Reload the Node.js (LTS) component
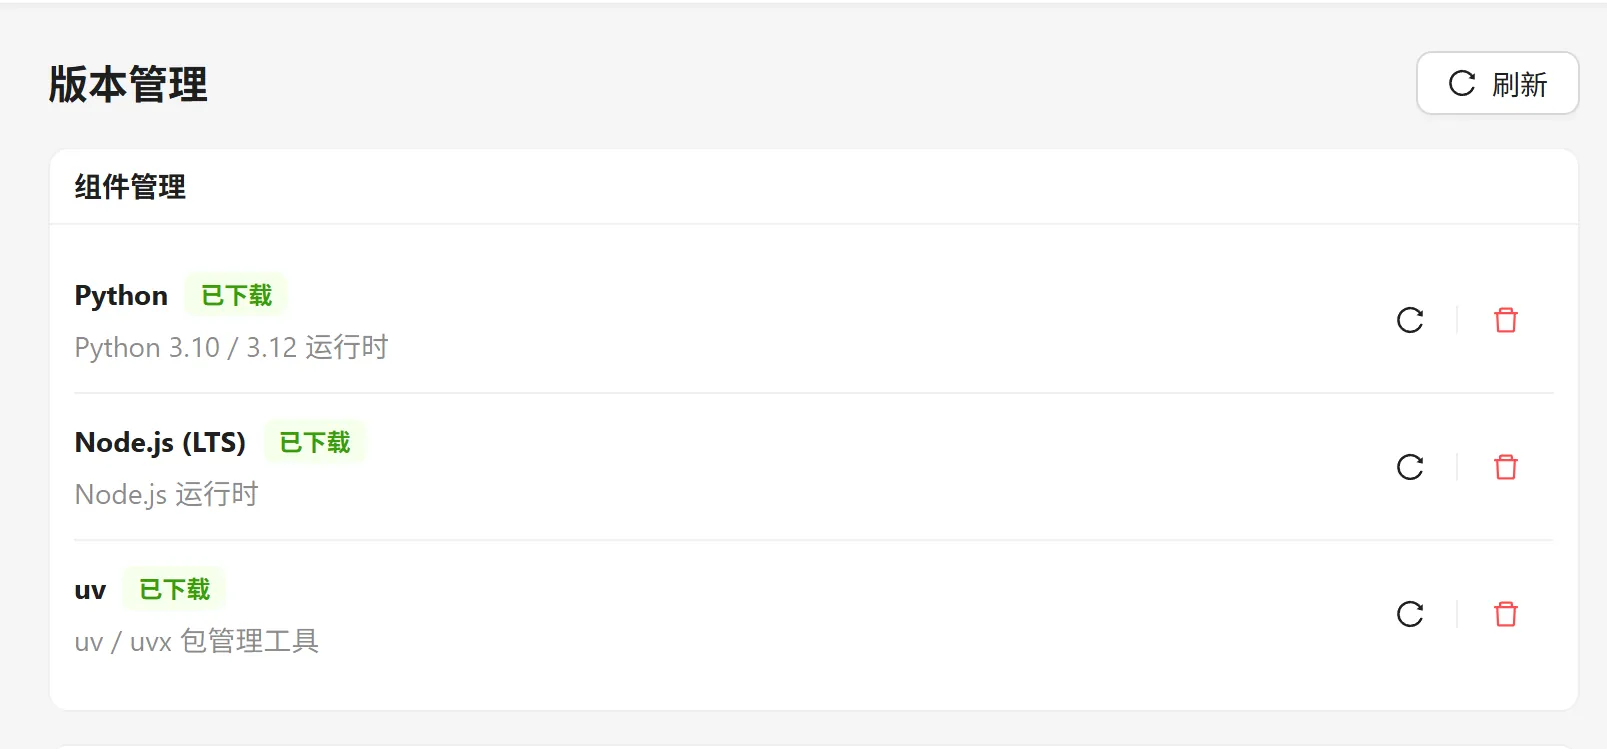 (1410, 467)
